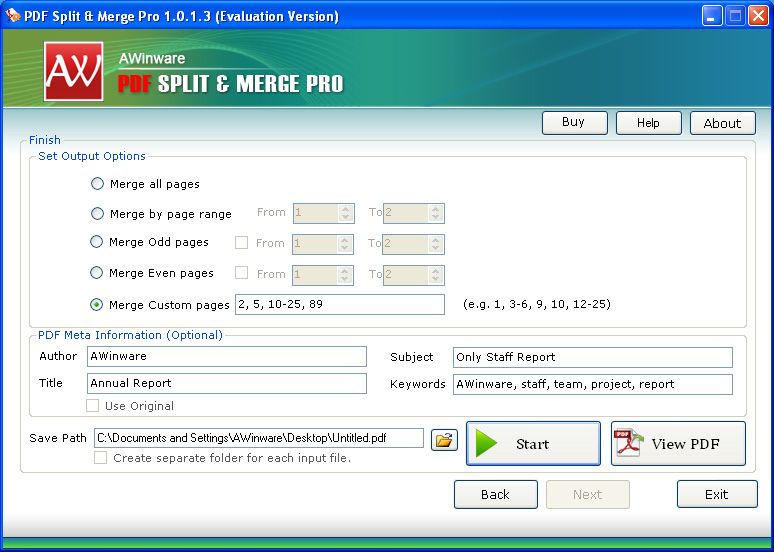This screenshot has height=552, width=774.
Task: Click the Keywords input field
Action: 592,384
